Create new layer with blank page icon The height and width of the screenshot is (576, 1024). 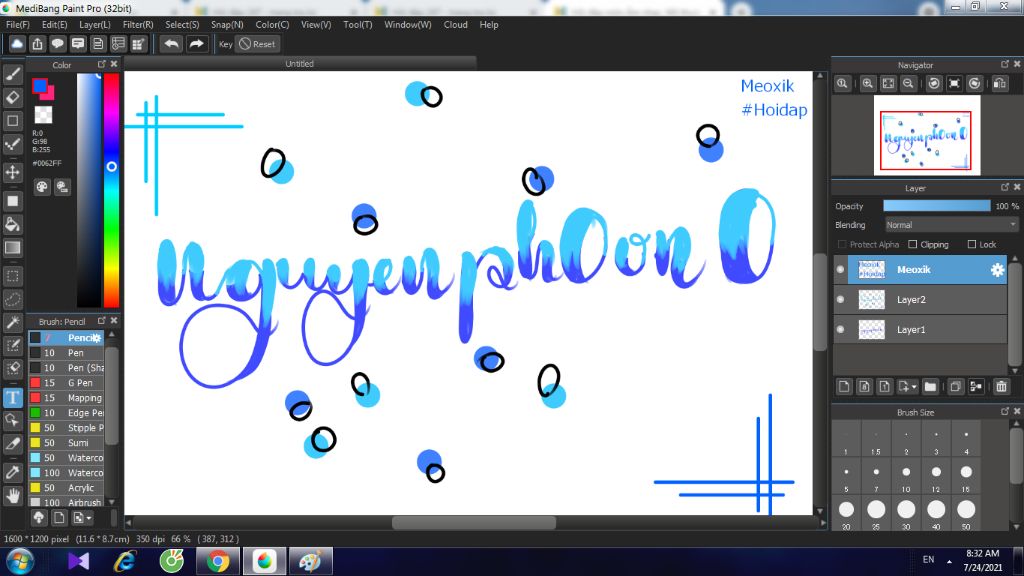(844, 387)
